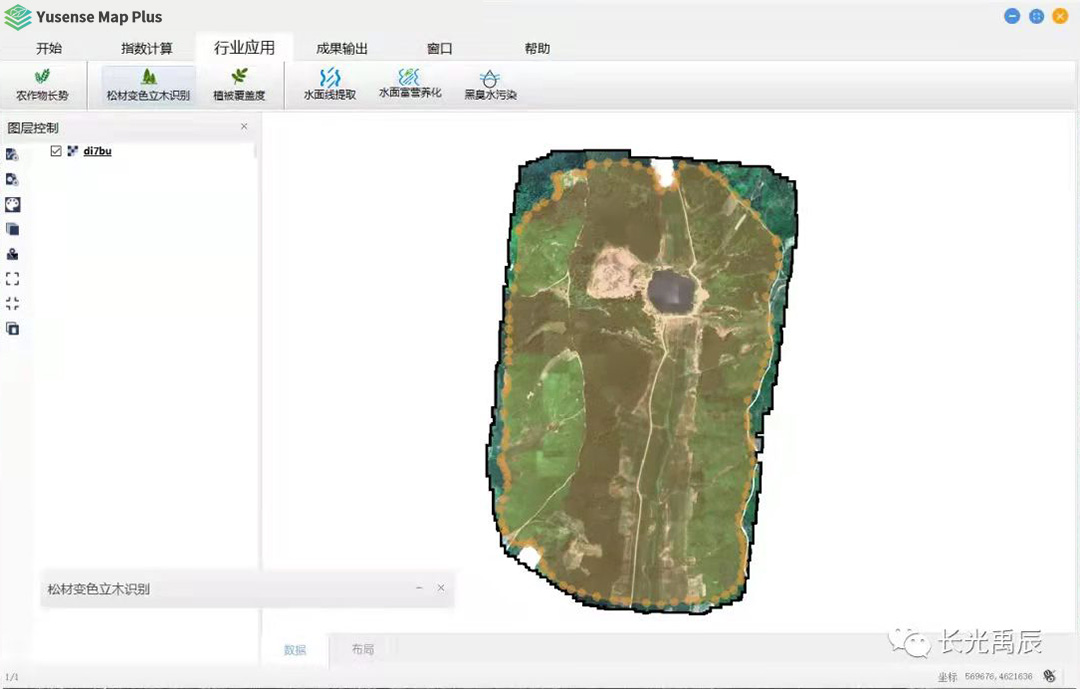Click the dark pond on the map image
This screenshot has height=689, width=1080.
pyautogui.click(x=671, y=291)
